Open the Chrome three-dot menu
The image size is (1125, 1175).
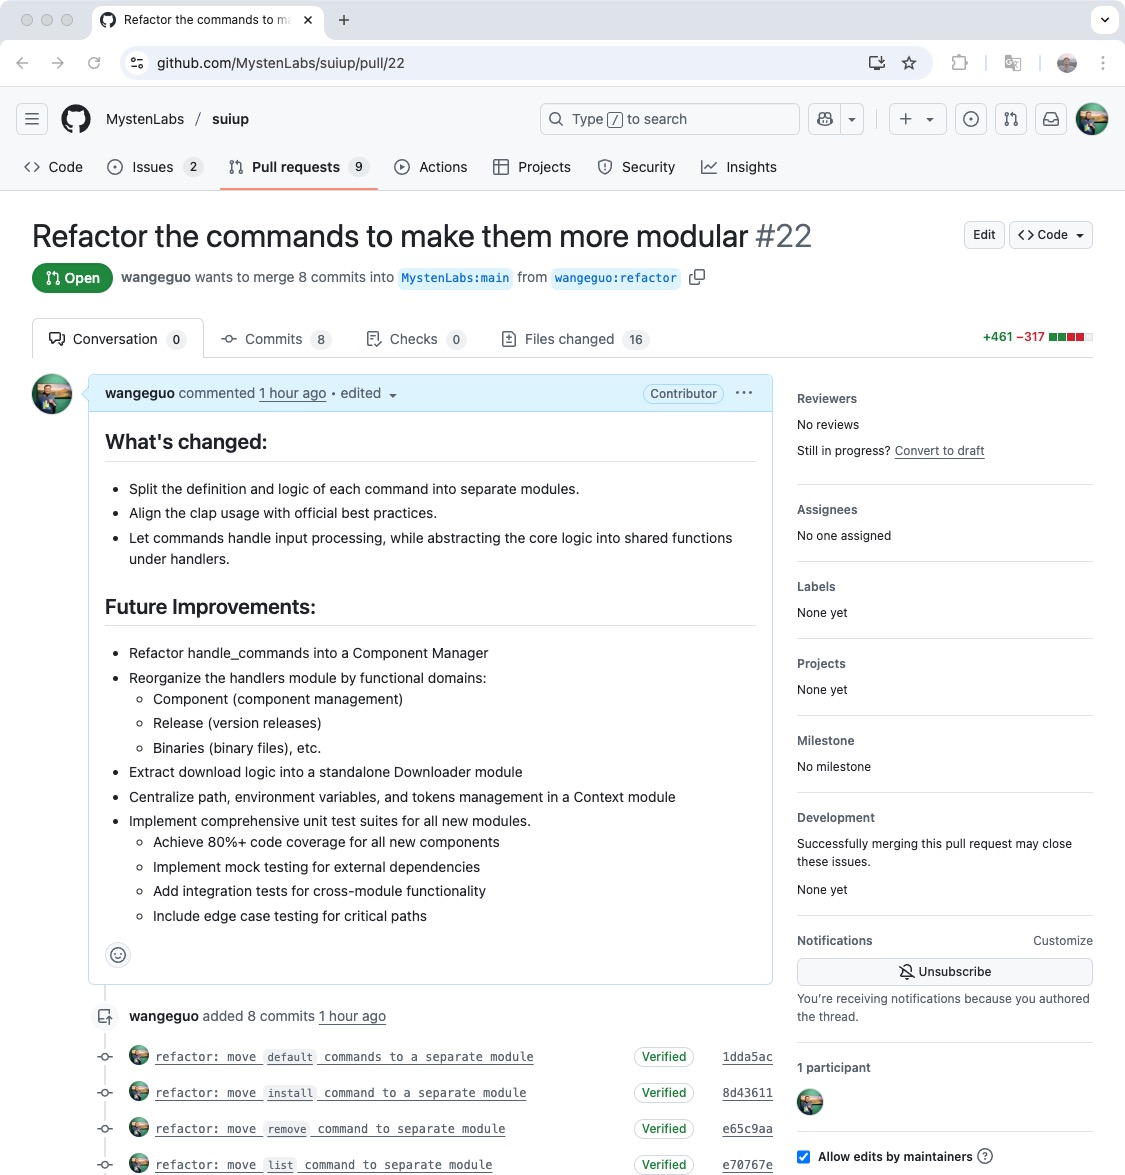(x=1103, y=63)
